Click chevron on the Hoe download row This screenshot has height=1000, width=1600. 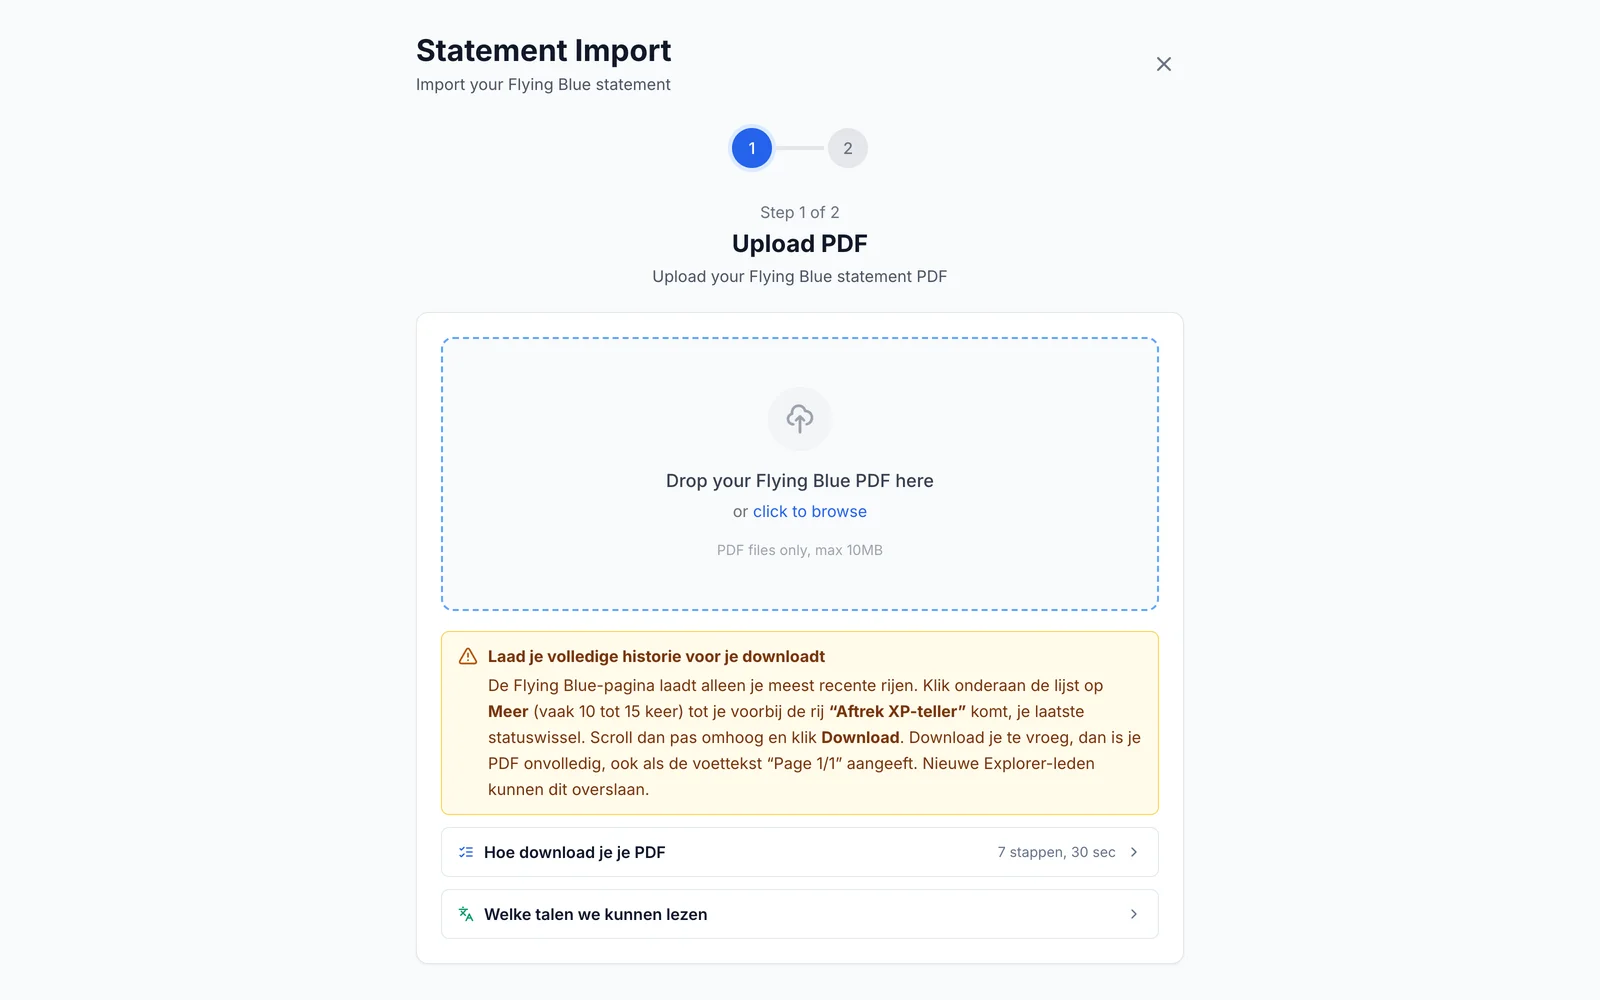click(x=1134, y=852)
